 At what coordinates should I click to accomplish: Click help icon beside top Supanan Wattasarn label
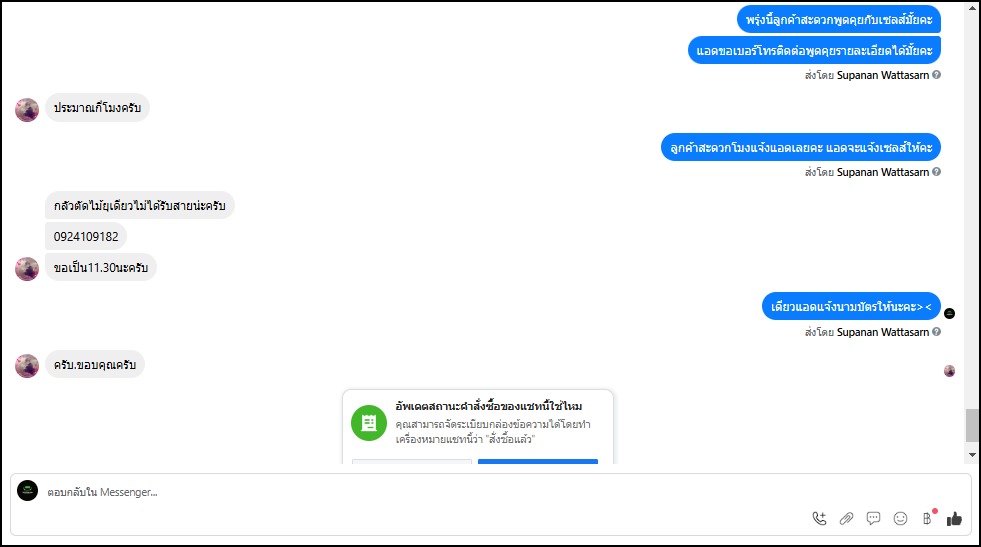(937, 74)
